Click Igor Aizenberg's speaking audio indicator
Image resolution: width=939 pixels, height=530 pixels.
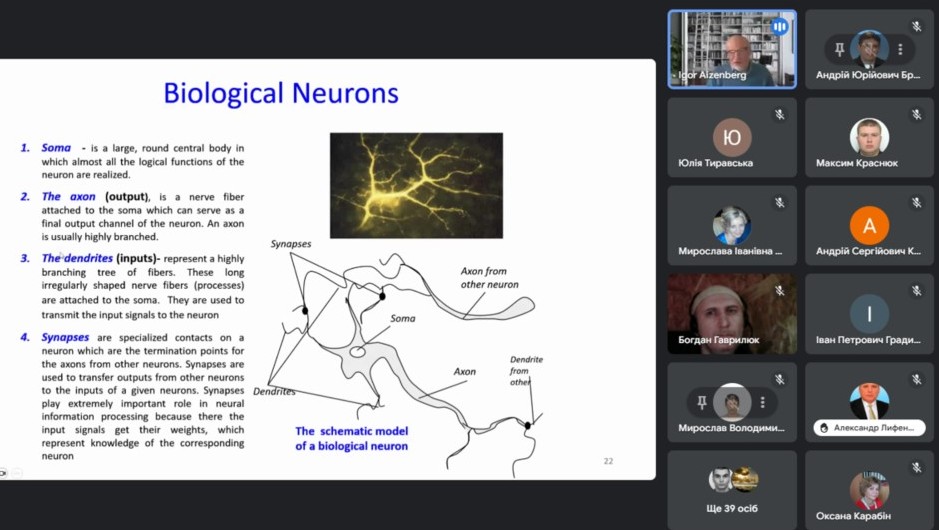tap(779, 27)
